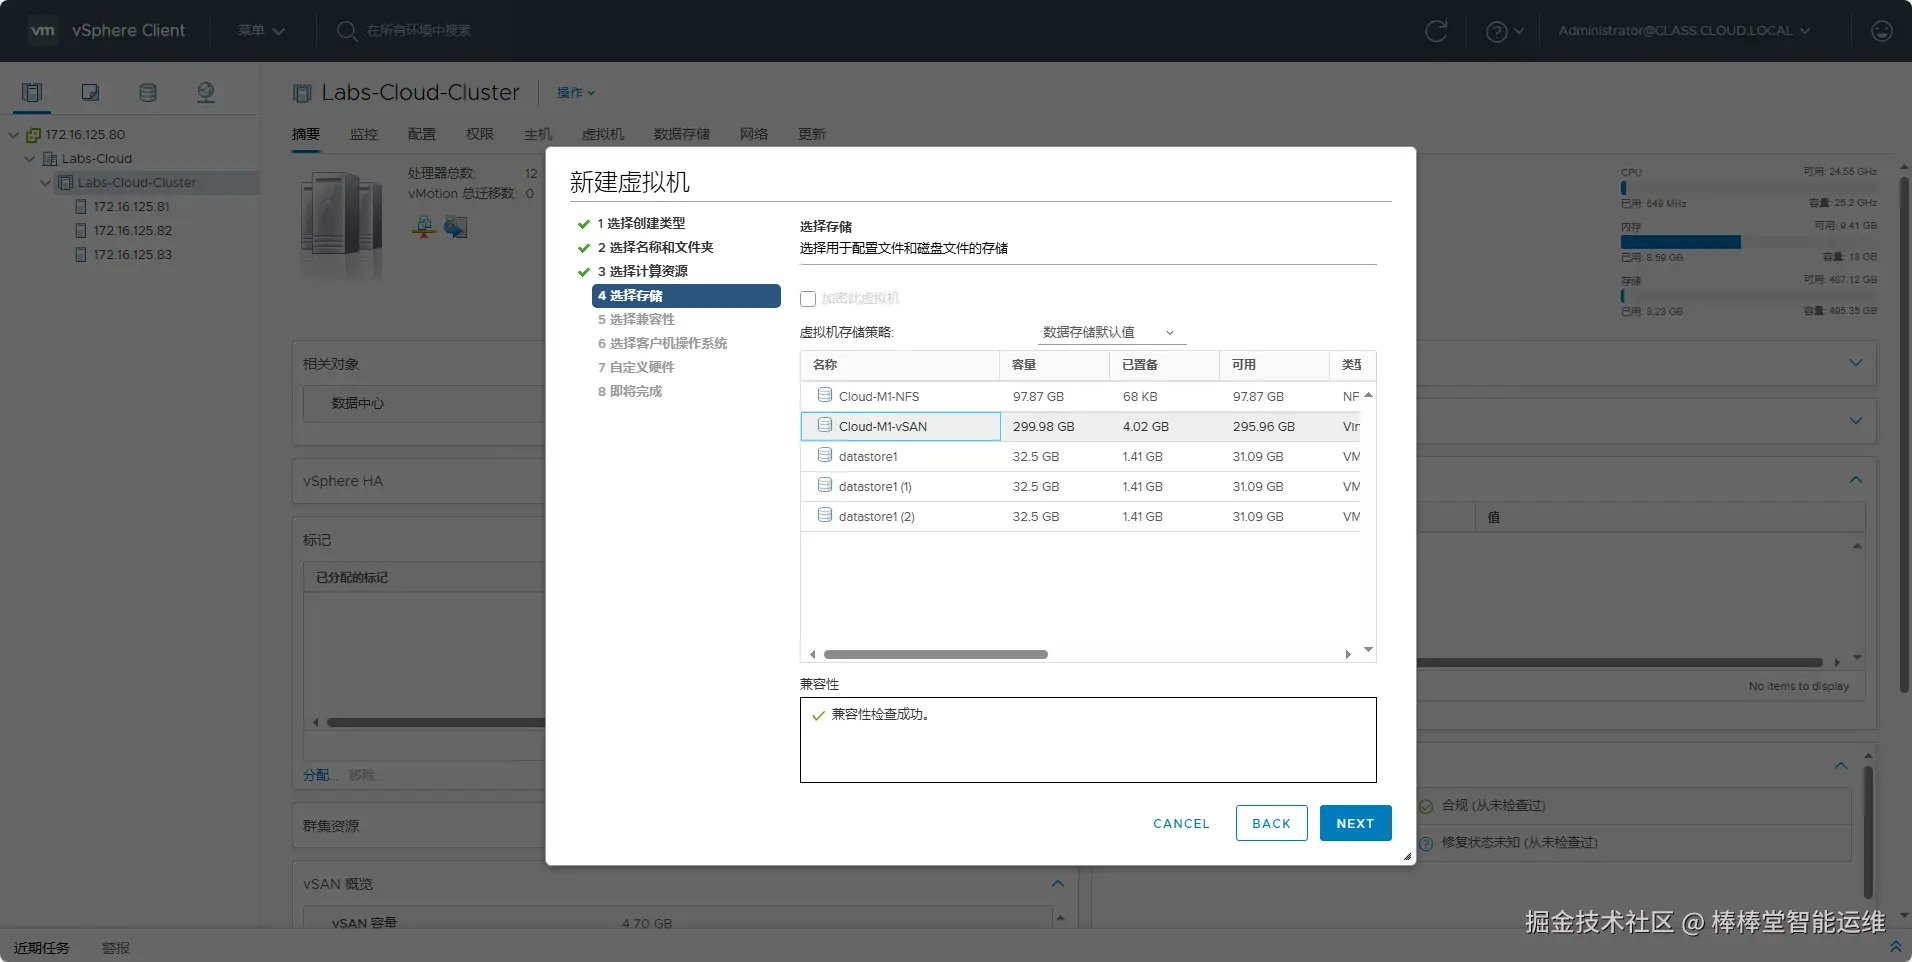Select the datastore1 row name
The width and height of the screenshot is (1912, 962).
coord(868,456)
